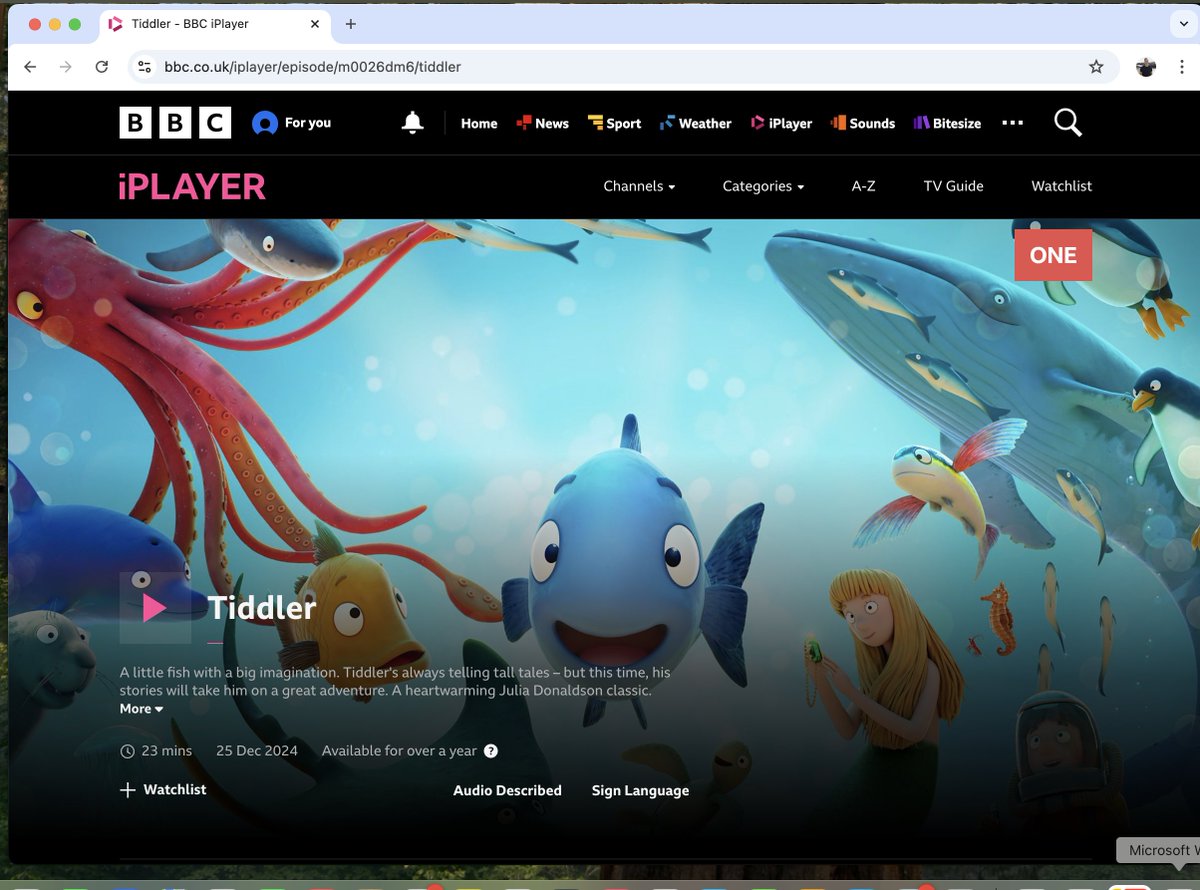This screenshot has width=1200, height=890.
Task: Open Watchlist in iPlayer navigation
Action: [x=1061, y=186]
